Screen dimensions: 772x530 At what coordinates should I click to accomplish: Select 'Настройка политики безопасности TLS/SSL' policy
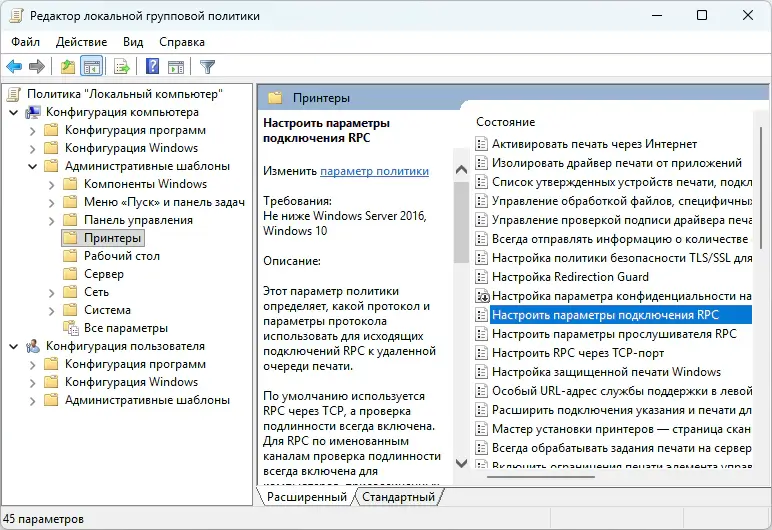point(621,258)
